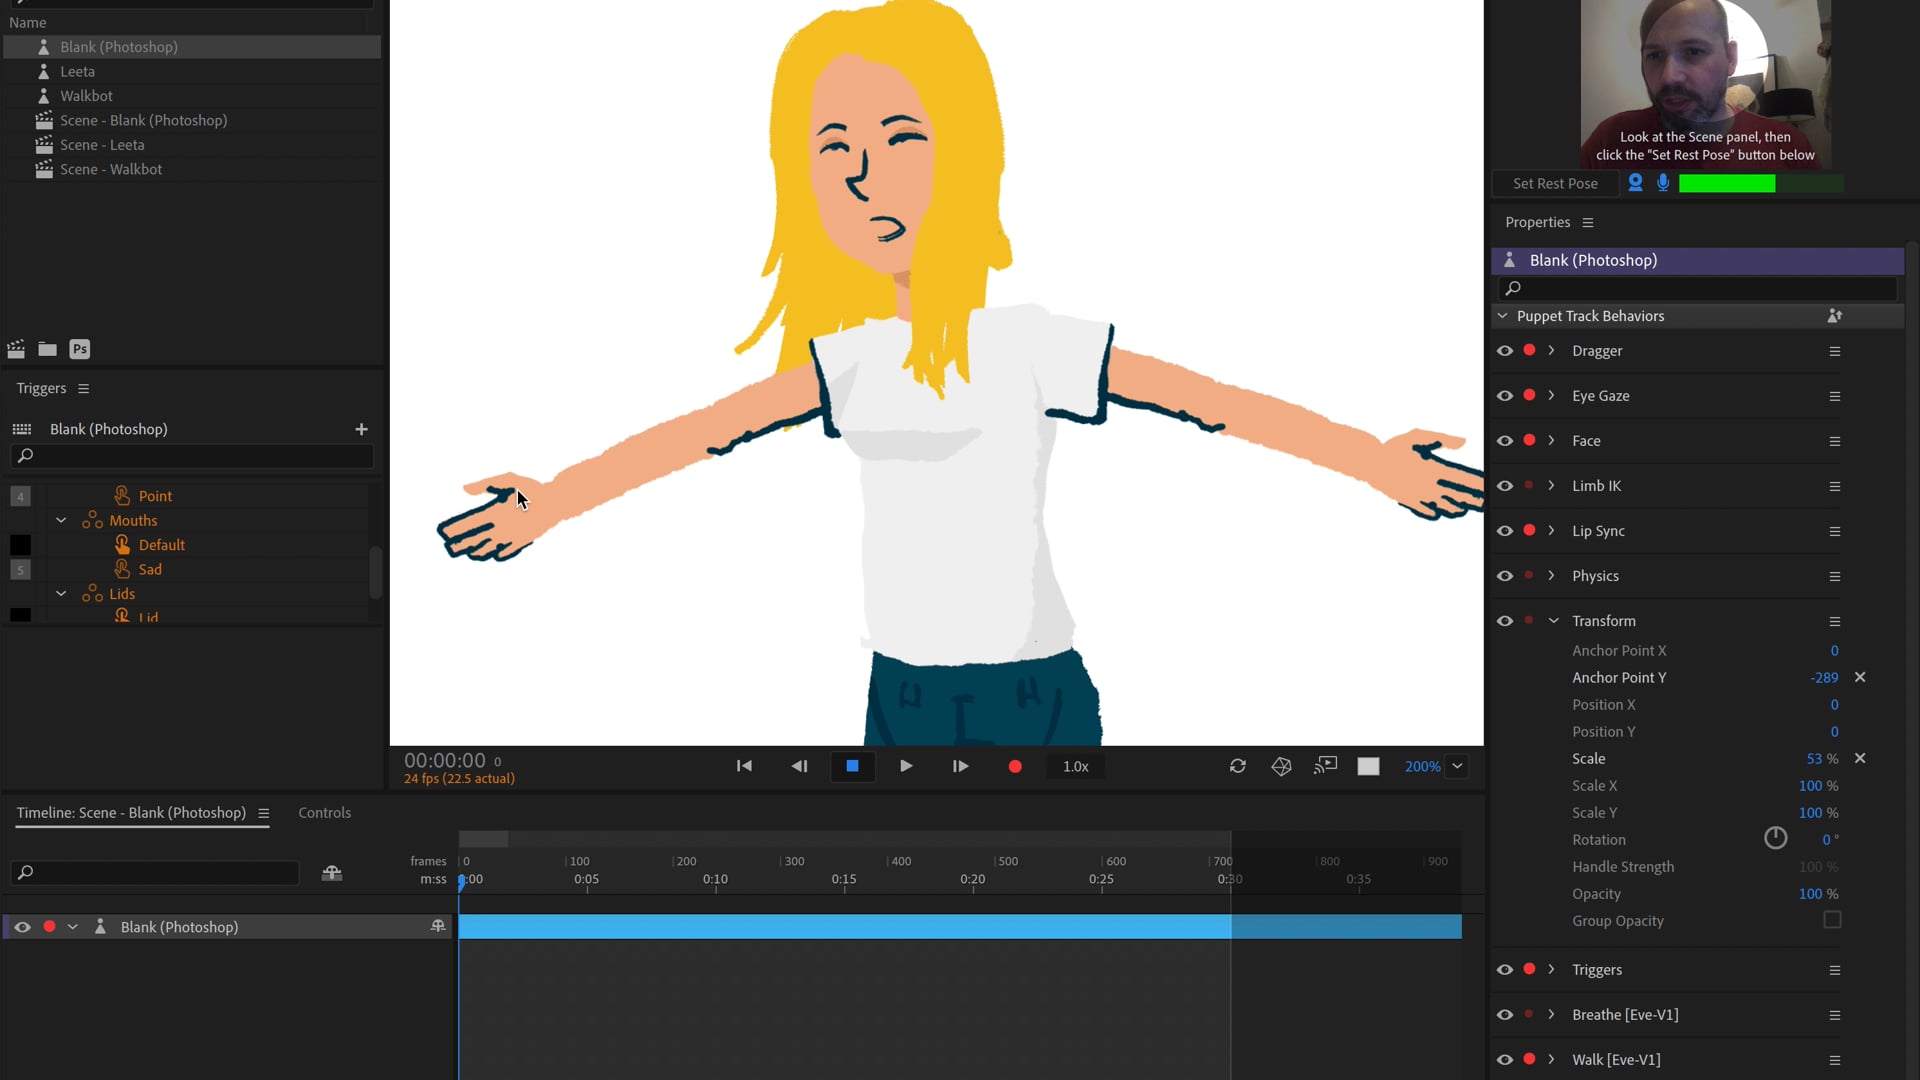
Task: Open the 200% zoom level dropdown
Action: (1456, 766)
